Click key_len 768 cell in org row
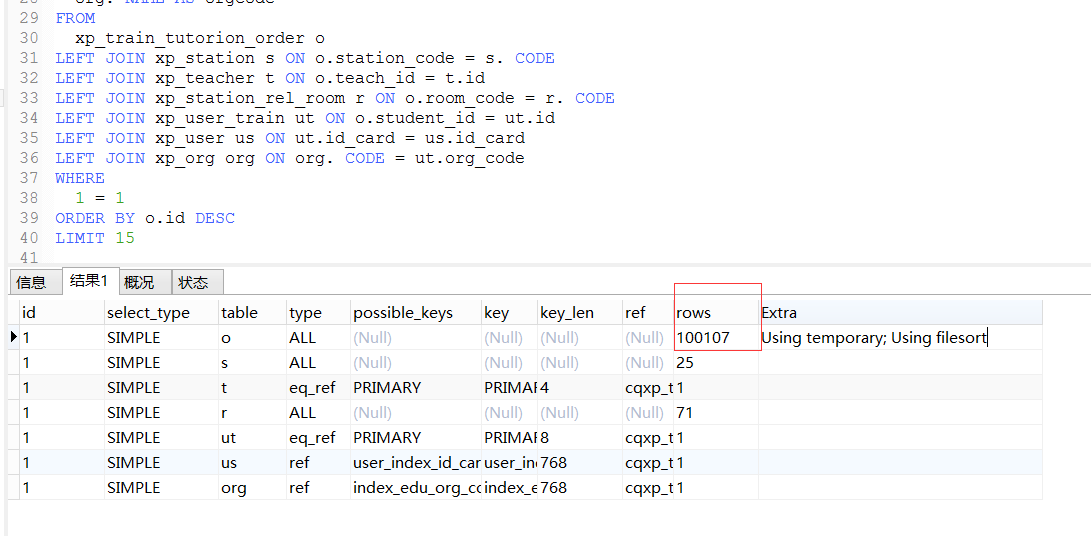This screenshot has height=536, width=1091. pyautogui.click(x=579, y=488)
